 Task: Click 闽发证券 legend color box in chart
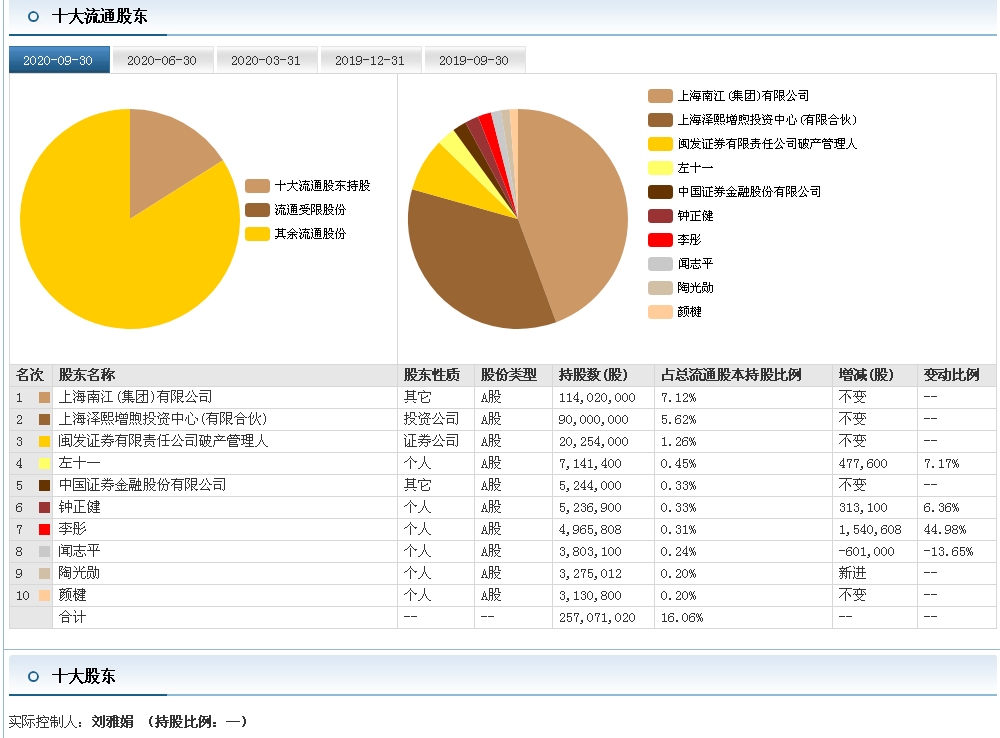(660, 144)
